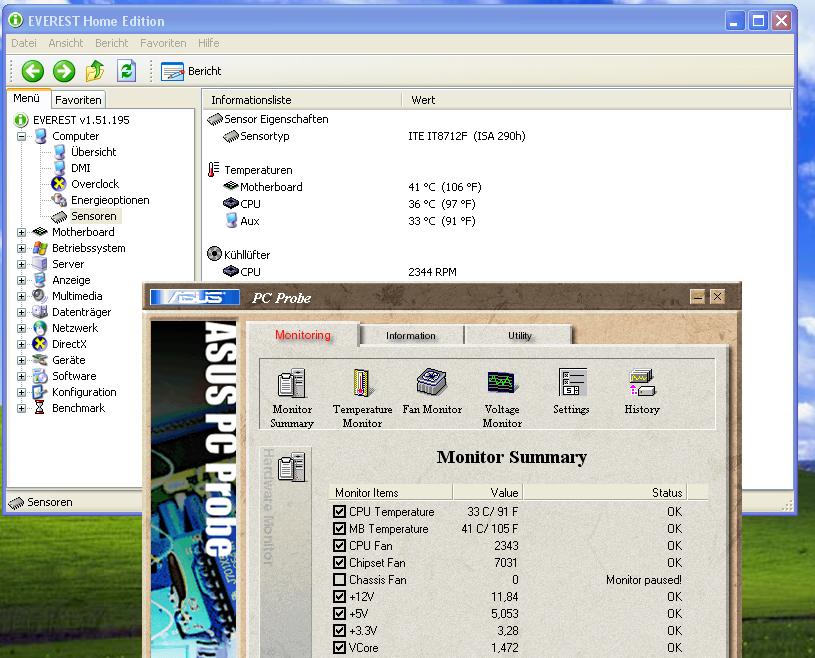
Task: Open Voltage Monitor in PC Probe
Action: (x=502, y=398)
